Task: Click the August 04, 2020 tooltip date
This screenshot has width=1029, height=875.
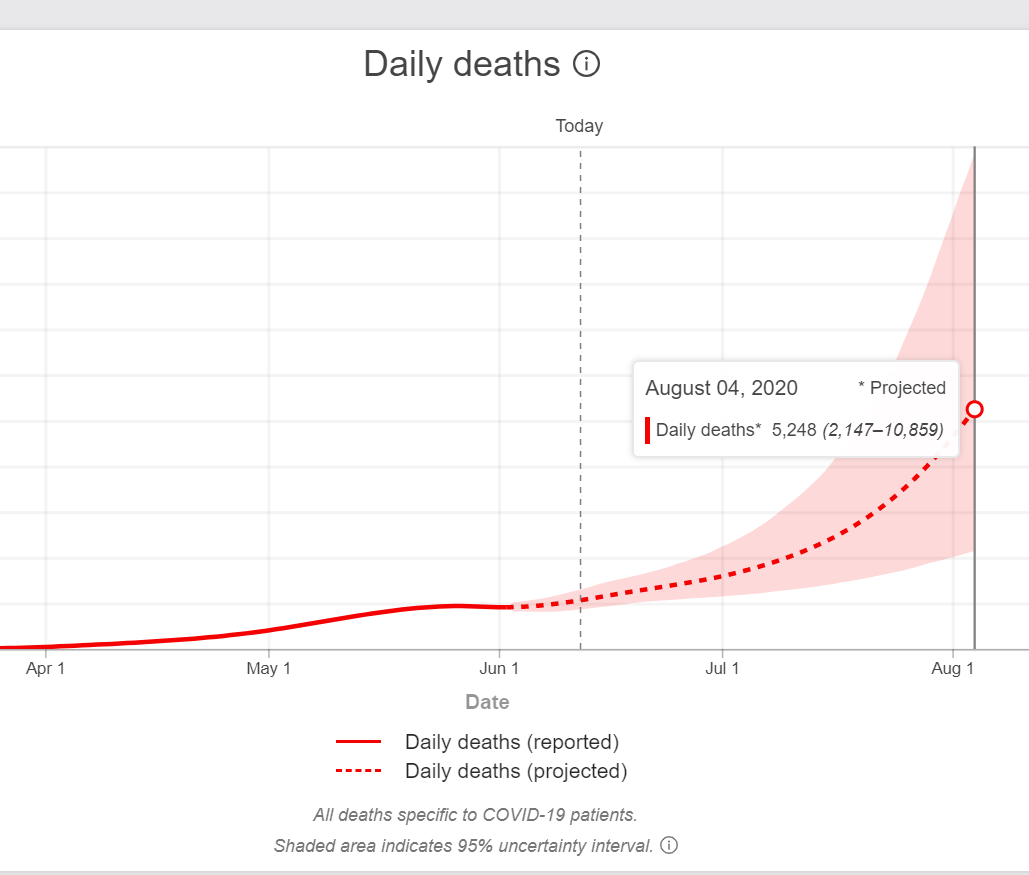Action: 721,388
